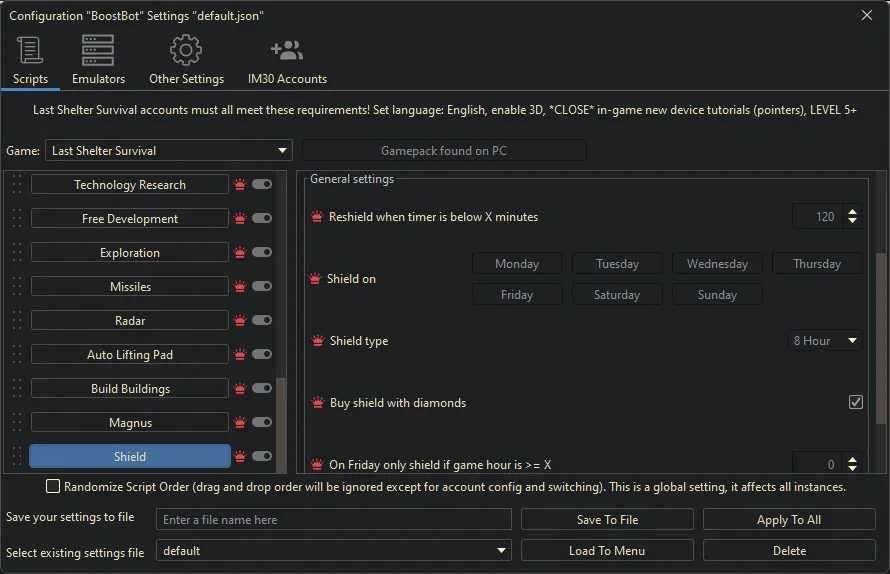Screen dimensions: 890x574
Task: Increase Reshield timer minutes value
Action: coord(853,212)
